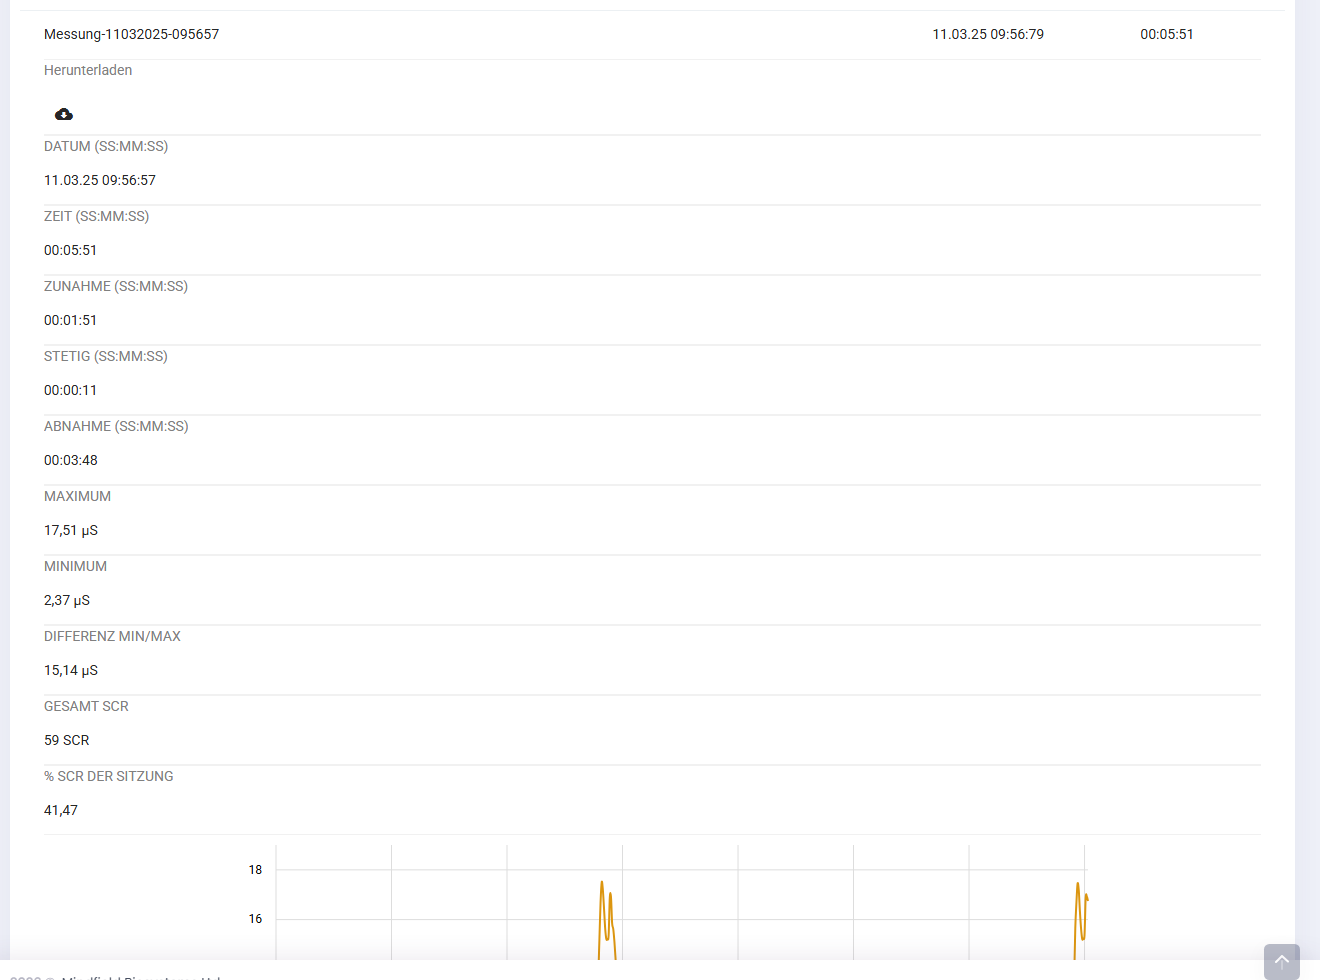This screenshot has width=1320, height=980.
Task: Click the MAXIMUM value 17,51 µS
Action: [71, 530]
